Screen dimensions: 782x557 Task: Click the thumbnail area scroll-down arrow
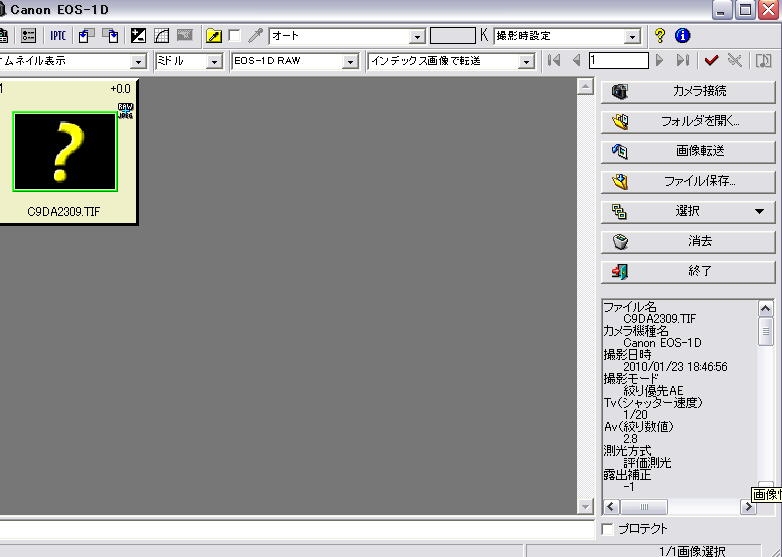pyautogui.click(x=585, y=507)
